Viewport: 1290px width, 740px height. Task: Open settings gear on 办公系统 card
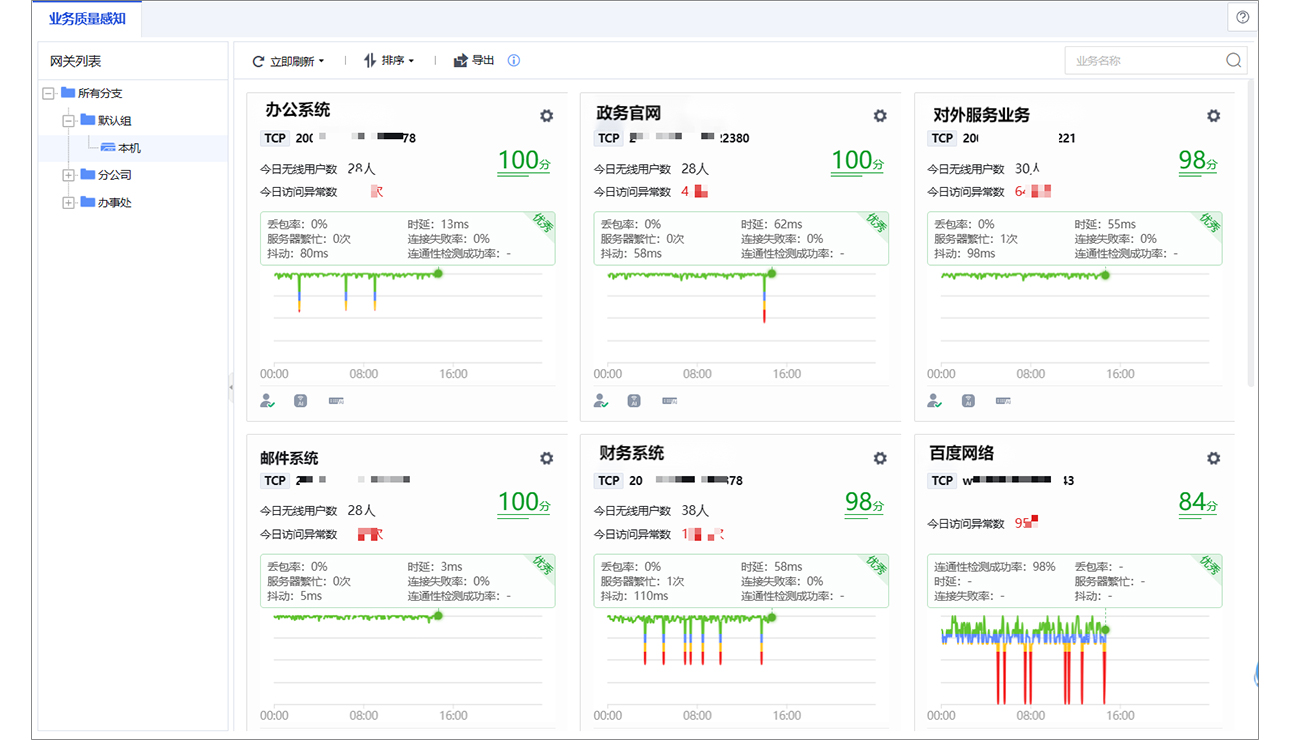pos(546,116)
